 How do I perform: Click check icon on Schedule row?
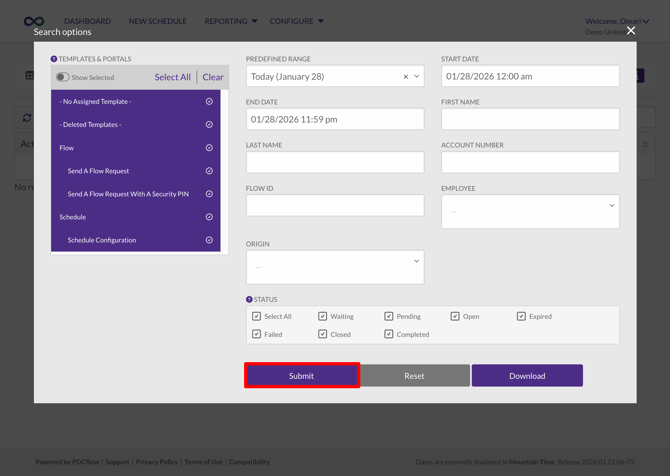[209, 217]
